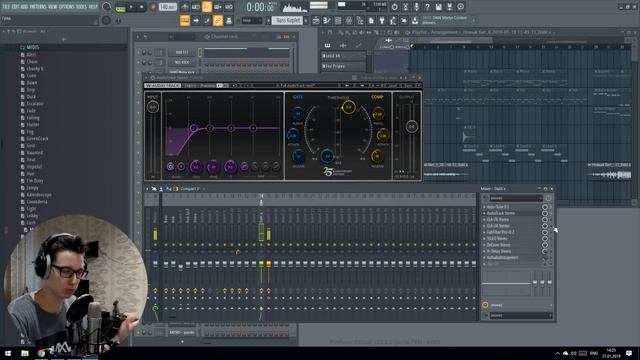Open the FabFilter Pro-Q 2 effect slot
640x360 pixels.
click(512, 232)
